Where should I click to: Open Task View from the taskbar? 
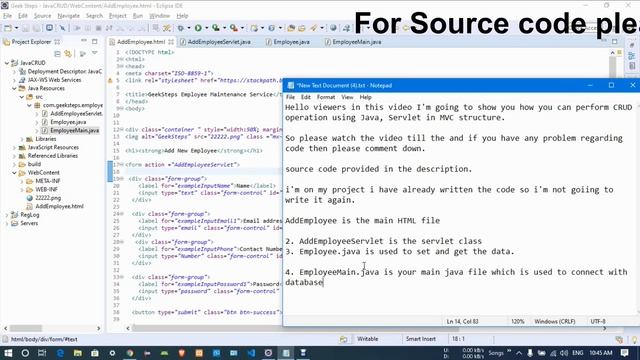point(42,353)
